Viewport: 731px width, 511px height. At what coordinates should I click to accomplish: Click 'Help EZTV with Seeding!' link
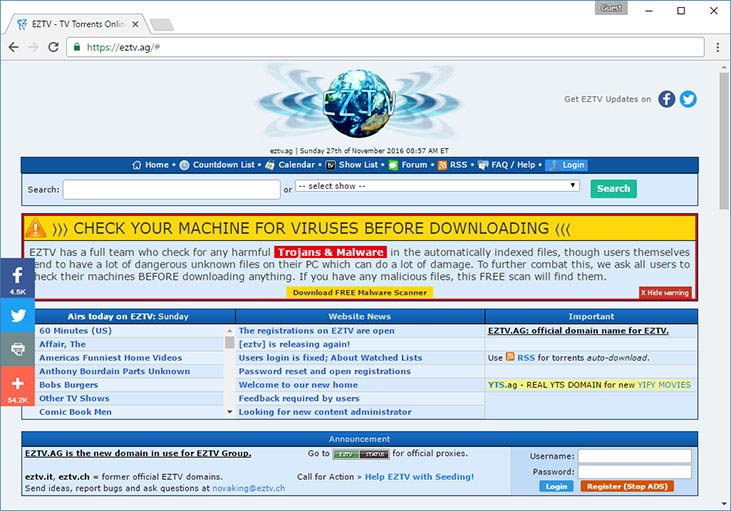[x=419, y=476]
